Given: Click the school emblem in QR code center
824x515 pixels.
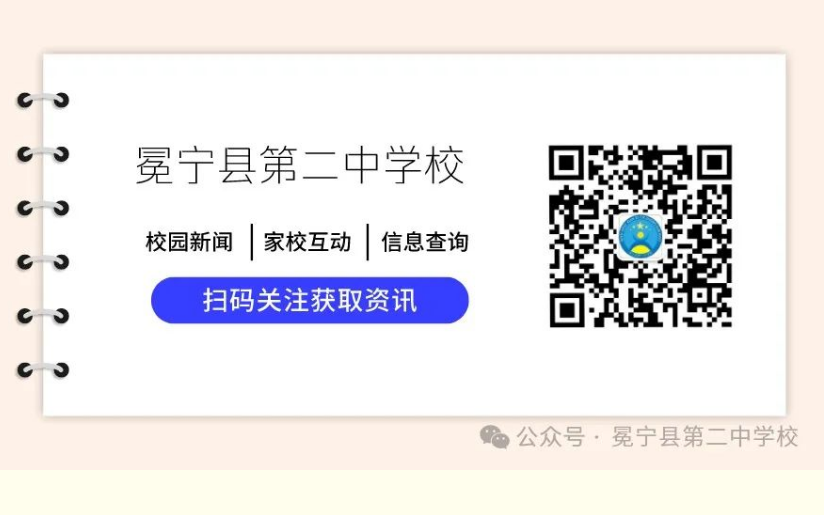Looking at the screenshot, I should click(x=640, y=236).
